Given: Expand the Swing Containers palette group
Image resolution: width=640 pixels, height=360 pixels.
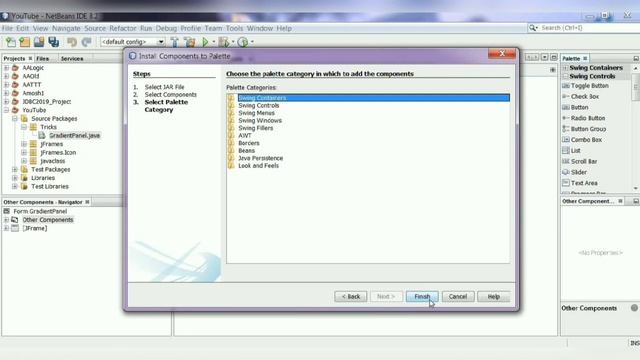Looking at the screenshot, I should click(565, 68).
